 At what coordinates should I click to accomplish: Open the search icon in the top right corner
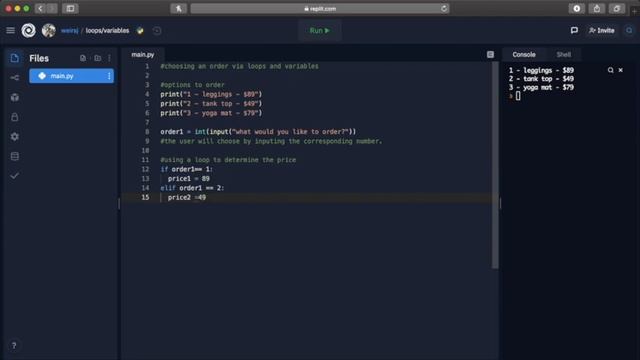pyautogui.click(x=629, y=30)
